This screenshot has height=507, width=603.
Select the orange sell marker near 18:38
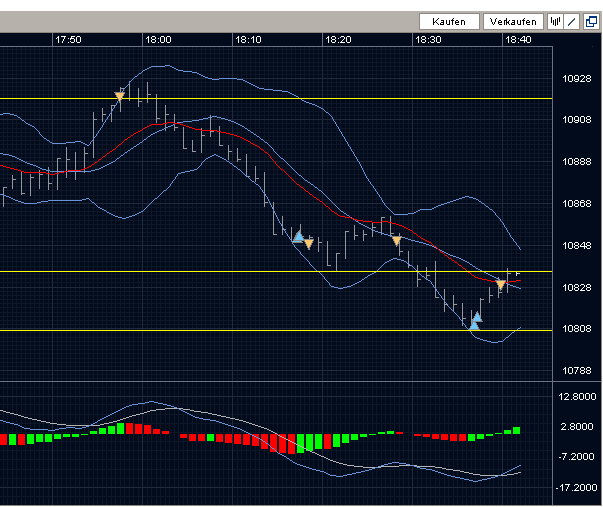pyautogui.click(x=501, y=286)
